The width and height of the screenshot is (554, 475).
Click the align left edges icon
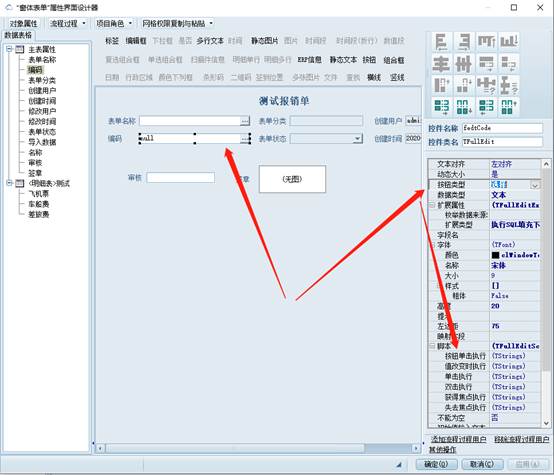(x=441, y=42)
